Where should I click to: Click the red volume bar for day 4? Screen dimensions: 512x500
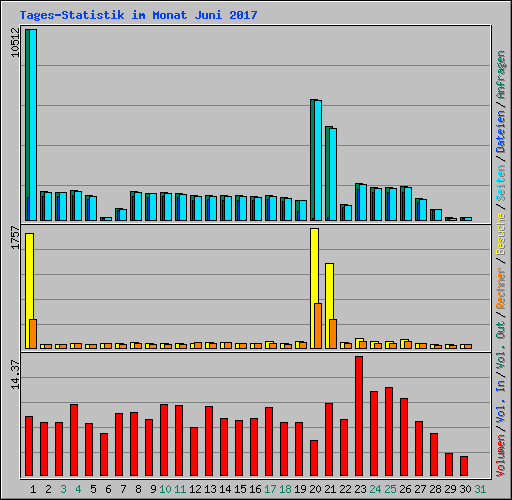[x=74, y=440]
